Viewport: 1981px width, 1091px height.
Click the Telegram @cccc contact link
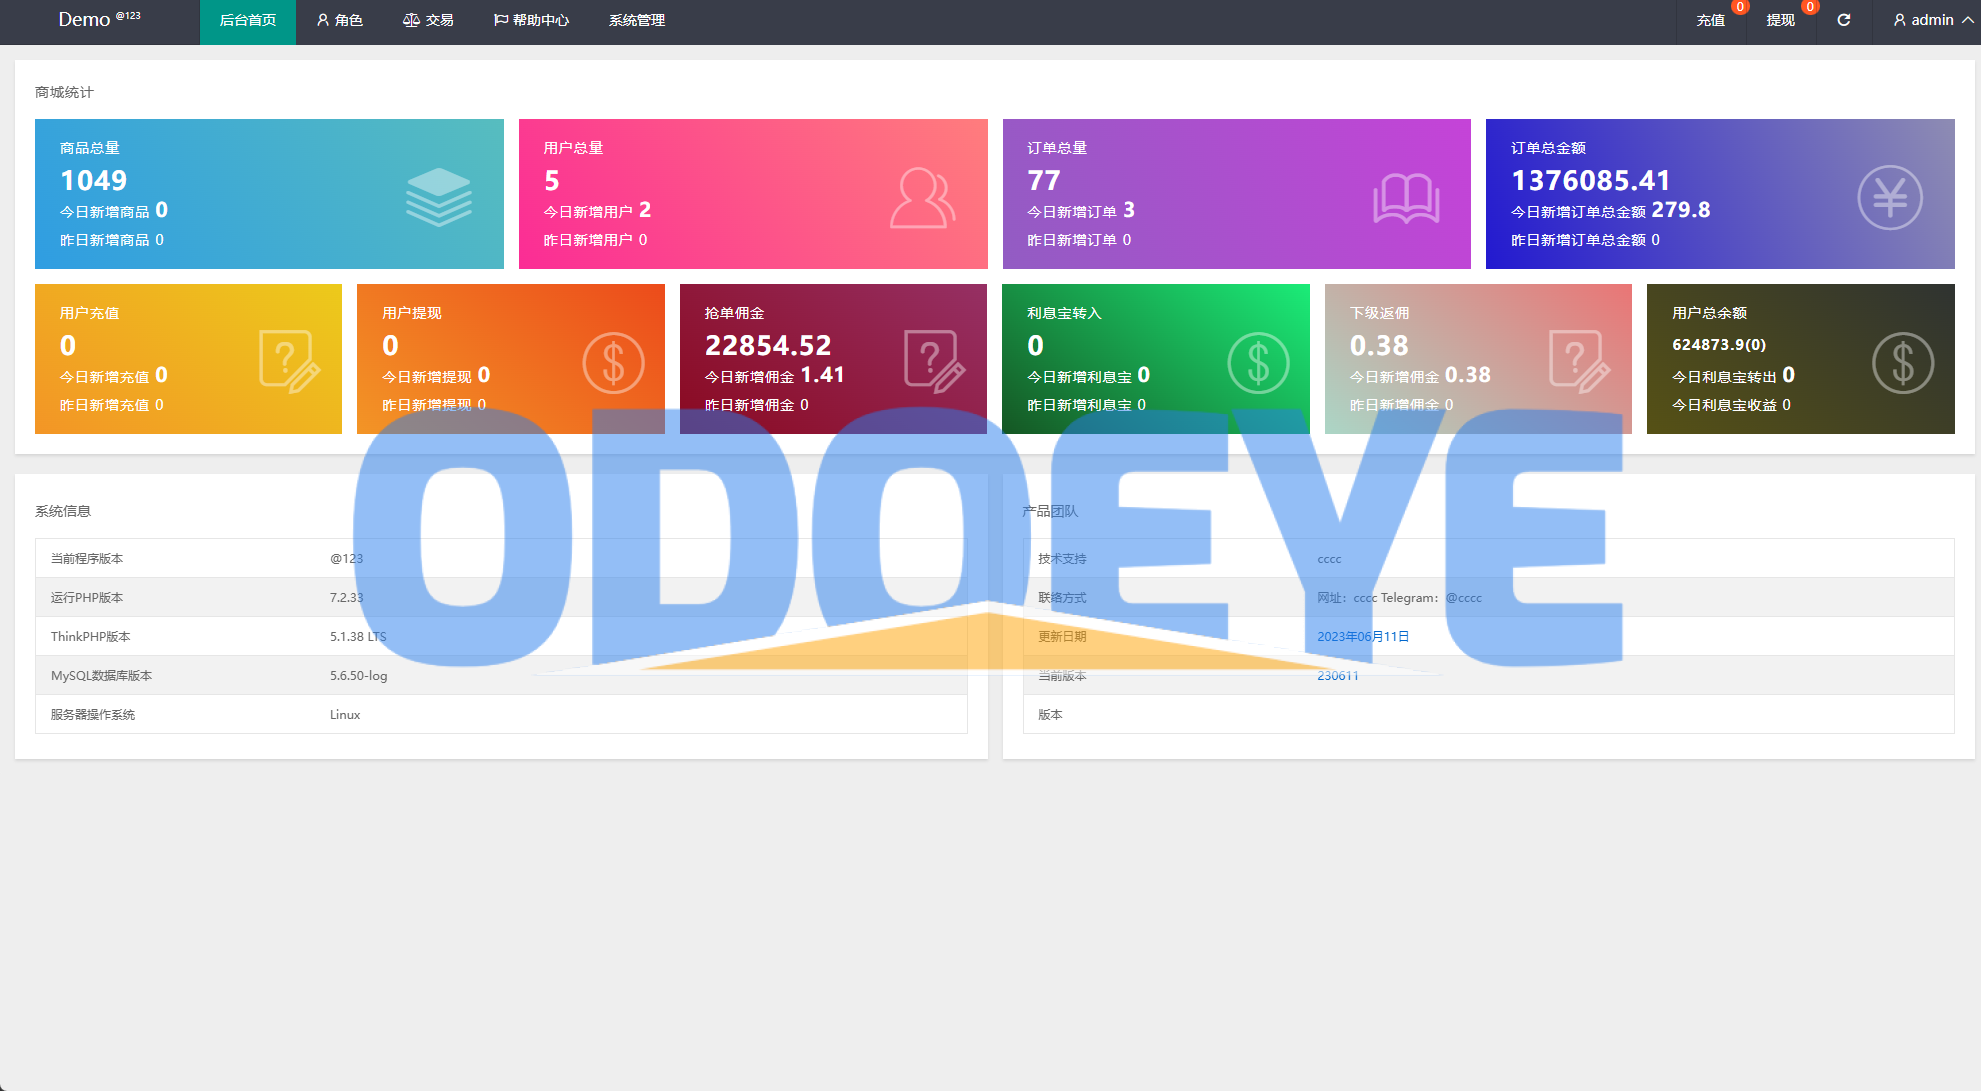click(x=1463, y=598)
